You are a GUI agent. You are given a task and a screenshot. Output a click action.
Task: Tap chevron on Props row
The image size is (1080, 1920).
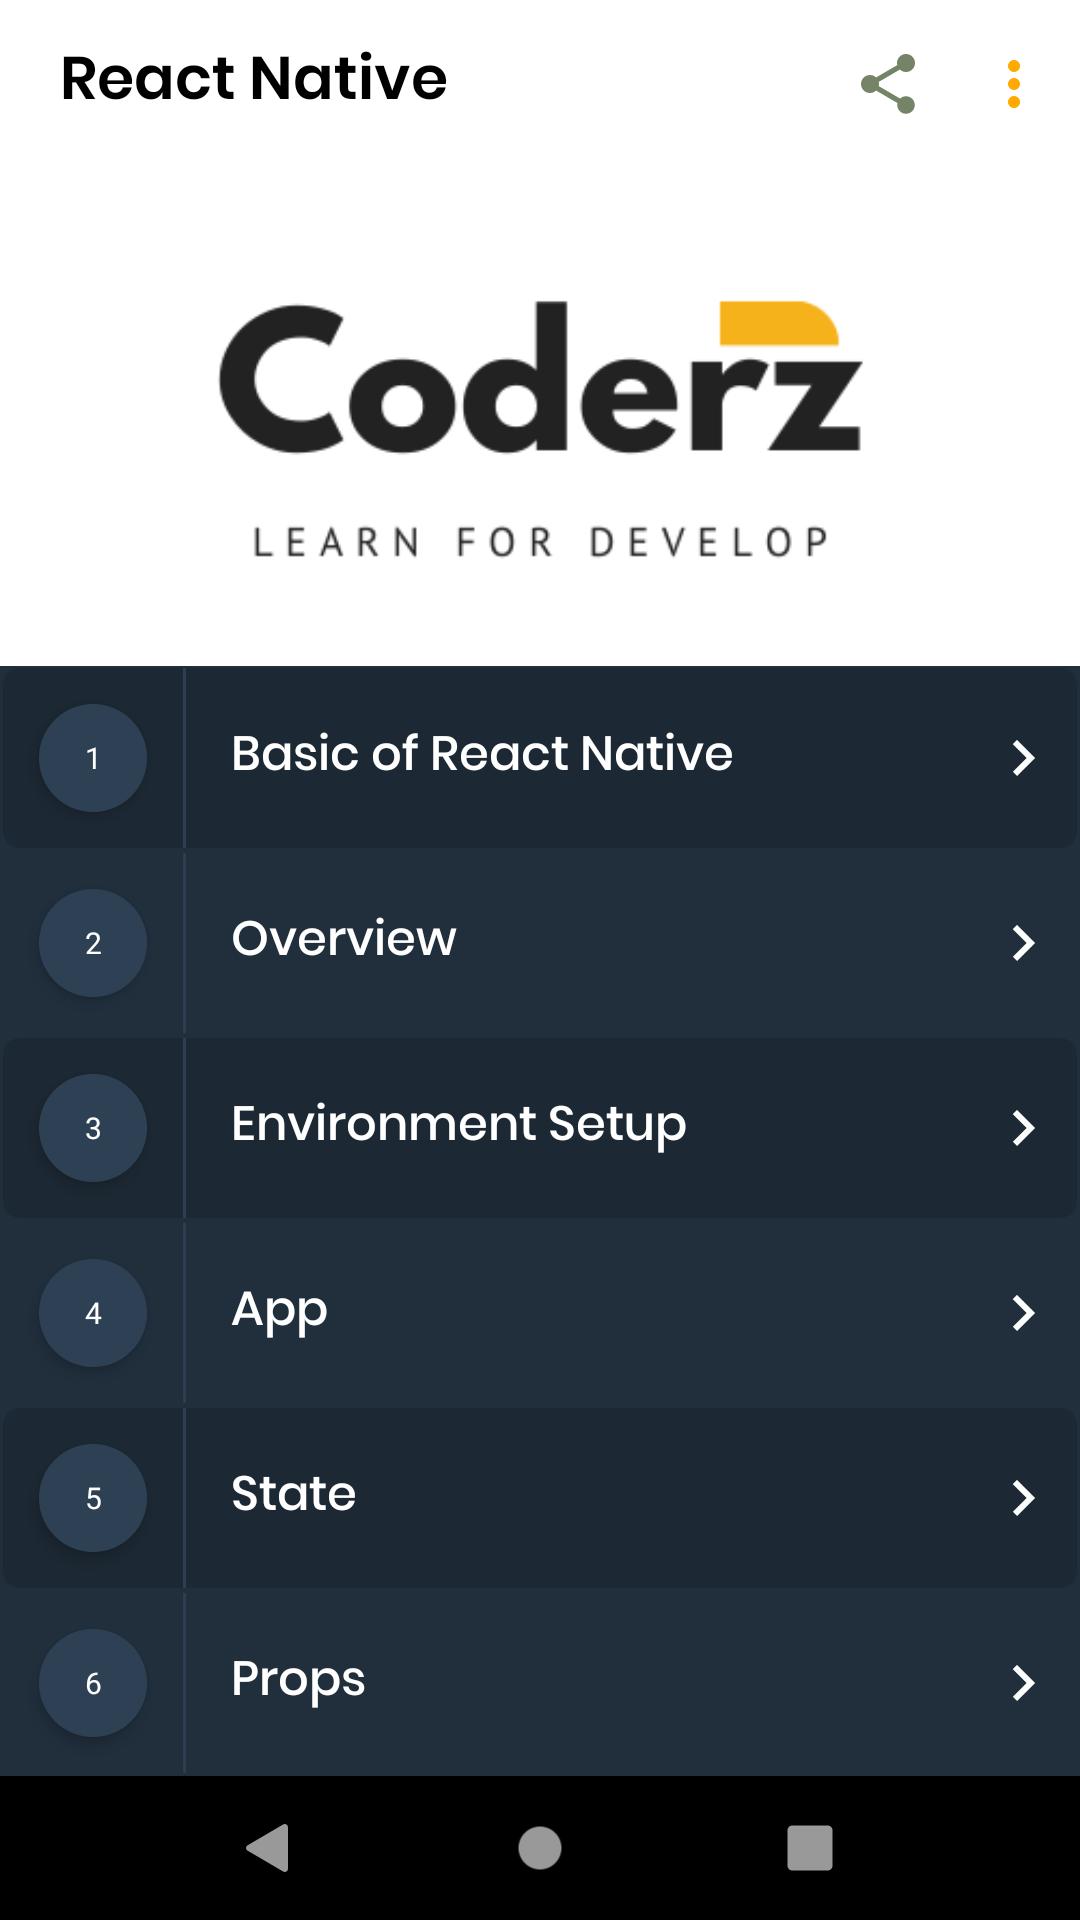[1023, 1683]
